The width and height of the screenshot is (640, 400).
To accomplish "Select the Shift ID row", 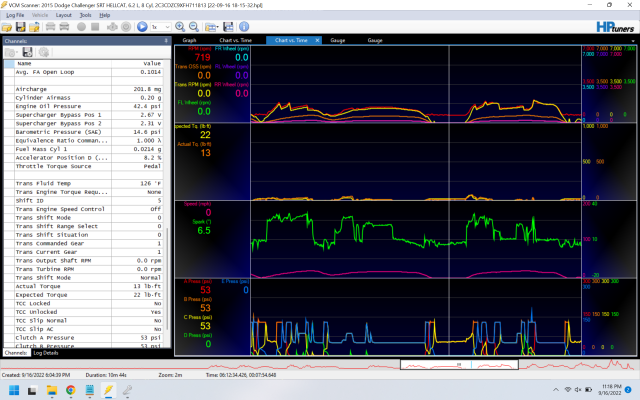I will click(83, 200).
